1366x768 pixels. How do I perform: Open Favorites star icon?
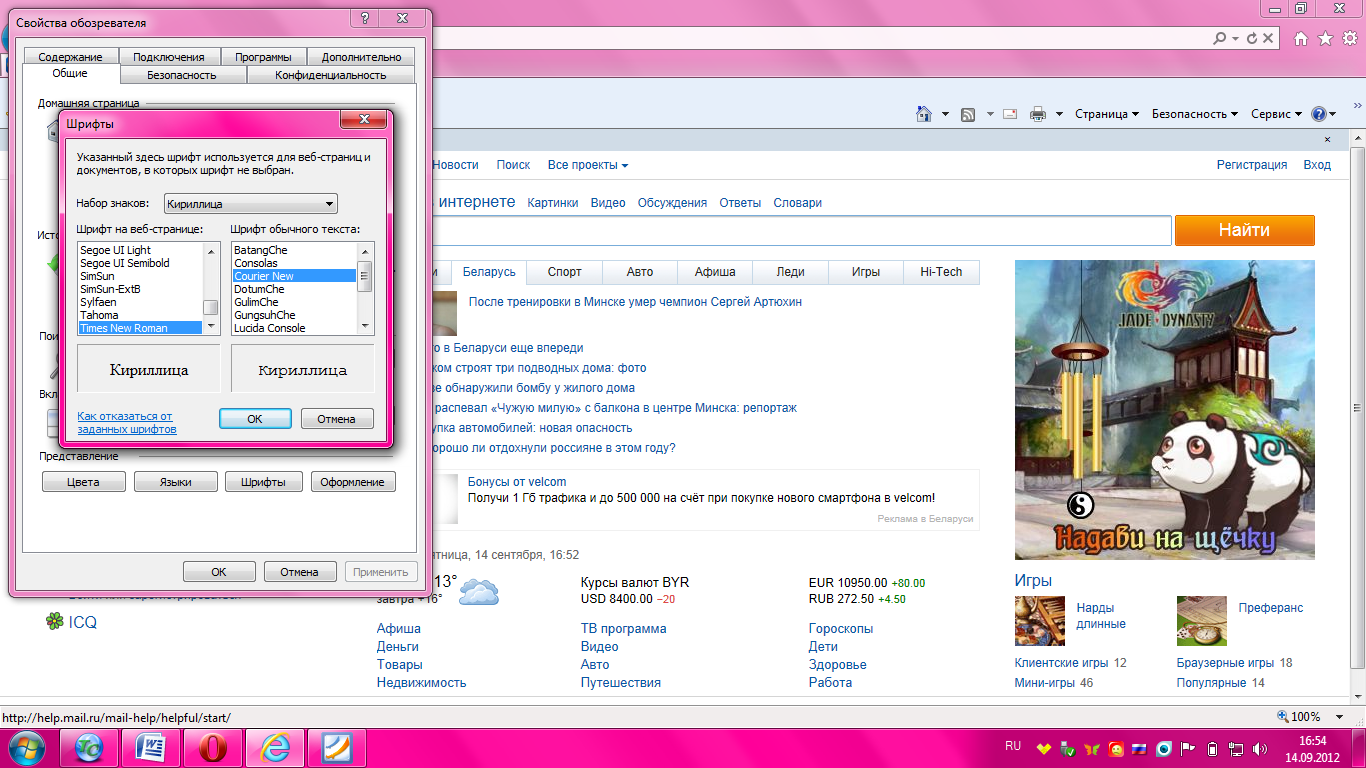click(1325, 38)
